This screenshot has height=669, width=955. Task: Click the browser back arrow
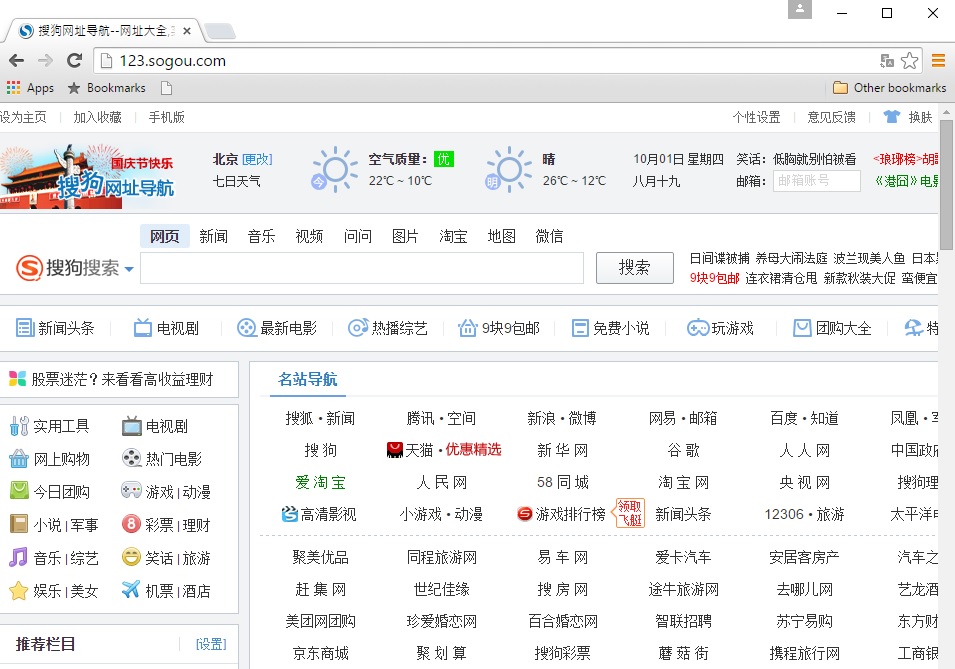tap(16, 60)
